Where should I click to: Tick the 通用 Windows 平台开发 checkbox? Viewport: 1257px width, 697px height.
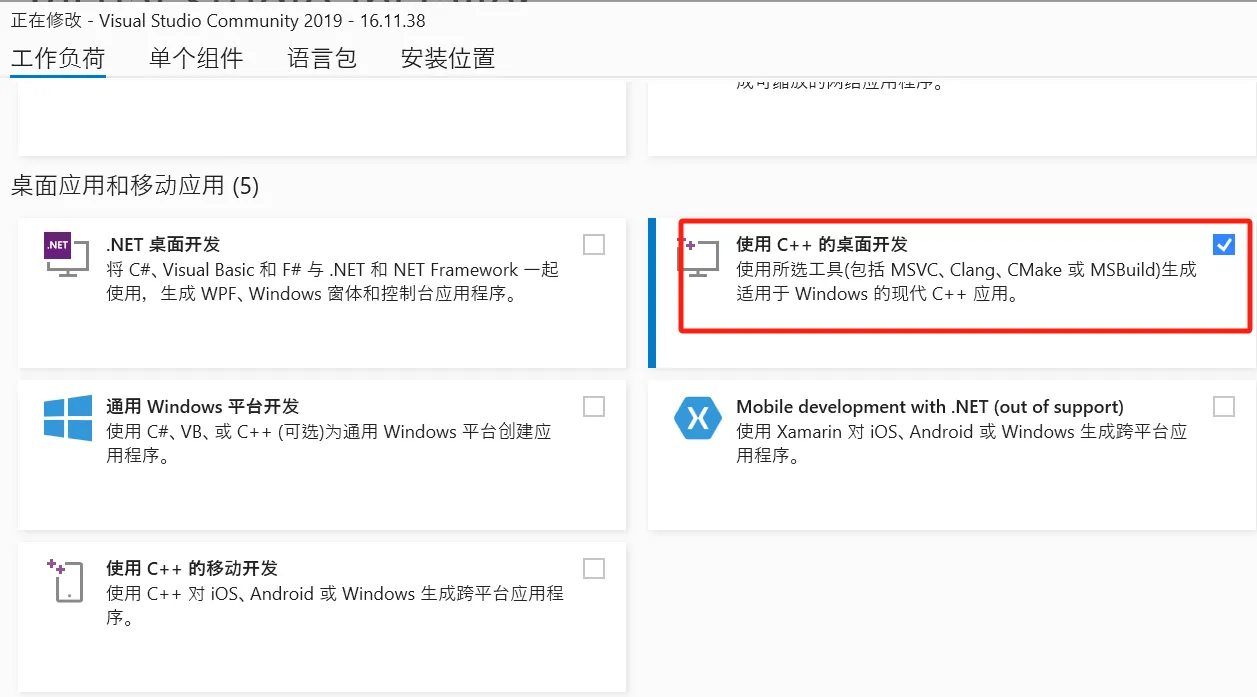click(594, 406)
